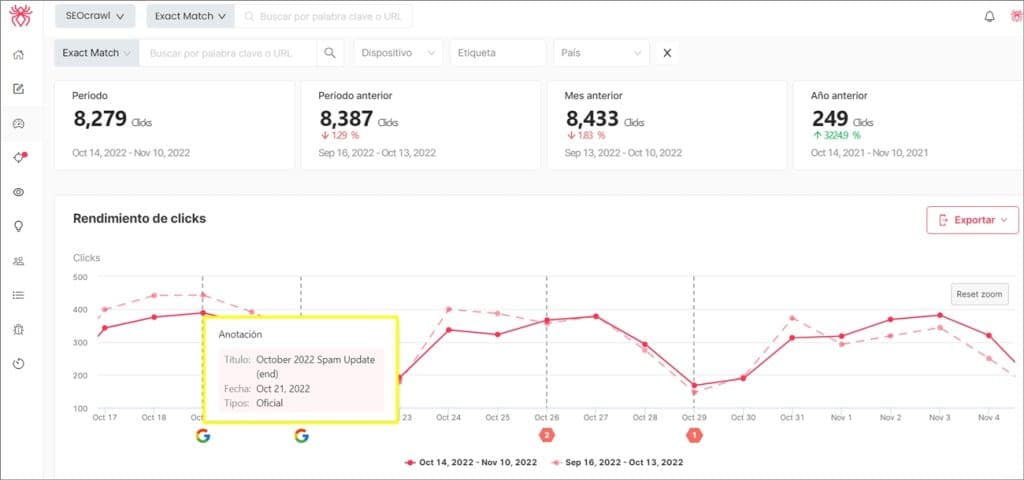
Task: Open the bug crawler sidebar icon
Action: (x=18, y=329)
